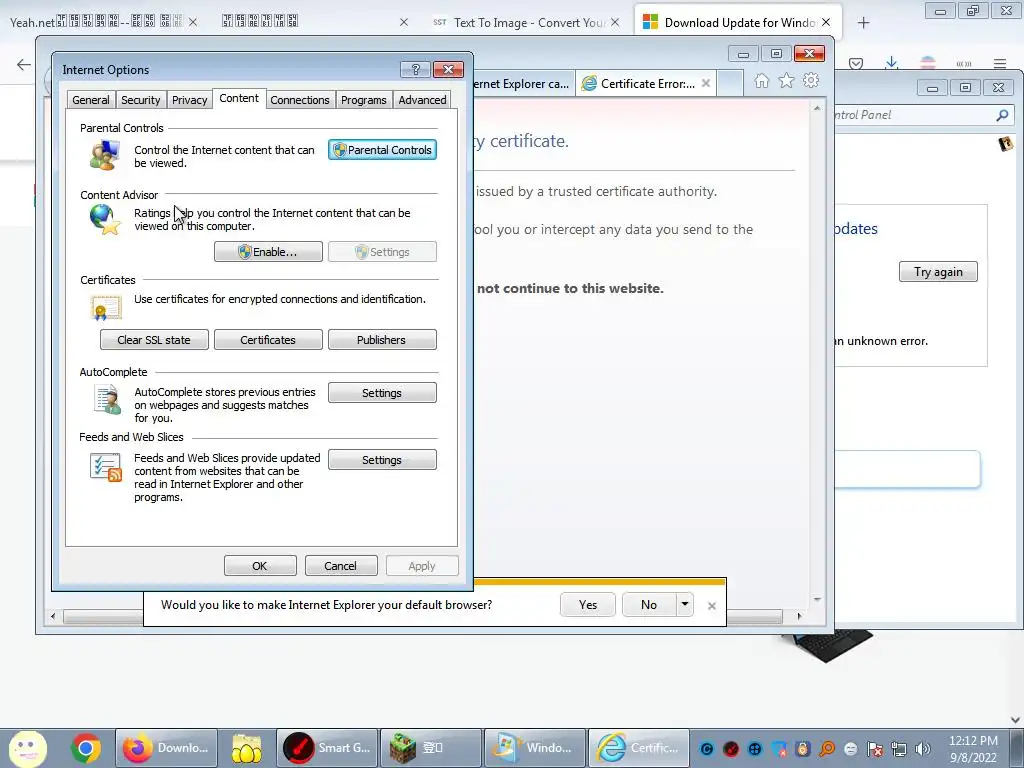The height and width of the screenshot is (768, 1024).
Task: Click the Content Advisor globe icon
Action: click(x=105, y=219)
